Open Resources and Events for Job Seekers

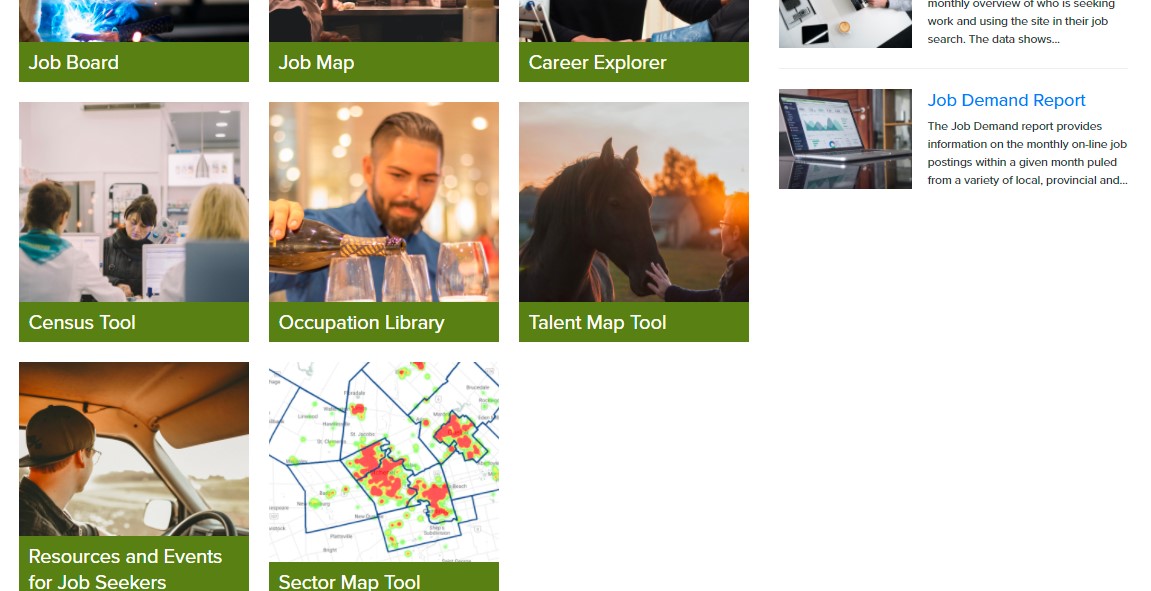[x=134, y=564]
